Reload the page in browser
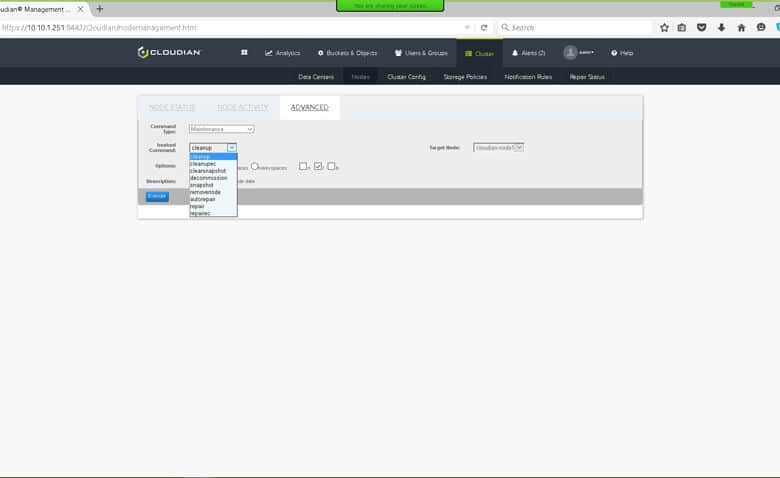The height and width of the screenshot is (478, 780). (x=484, y=28)
